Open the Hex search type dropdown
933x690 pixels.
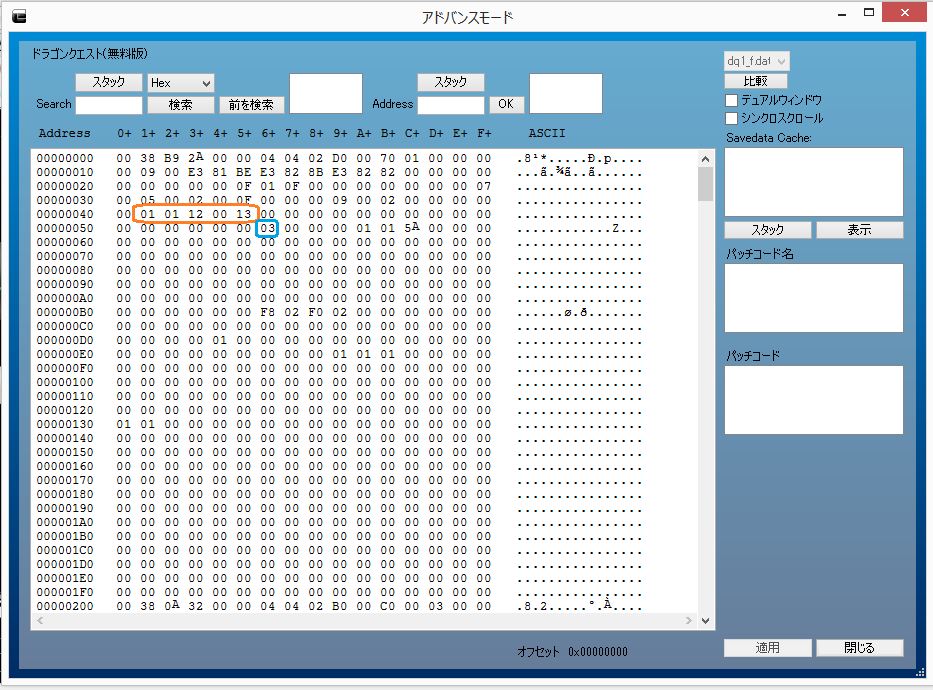181,83
